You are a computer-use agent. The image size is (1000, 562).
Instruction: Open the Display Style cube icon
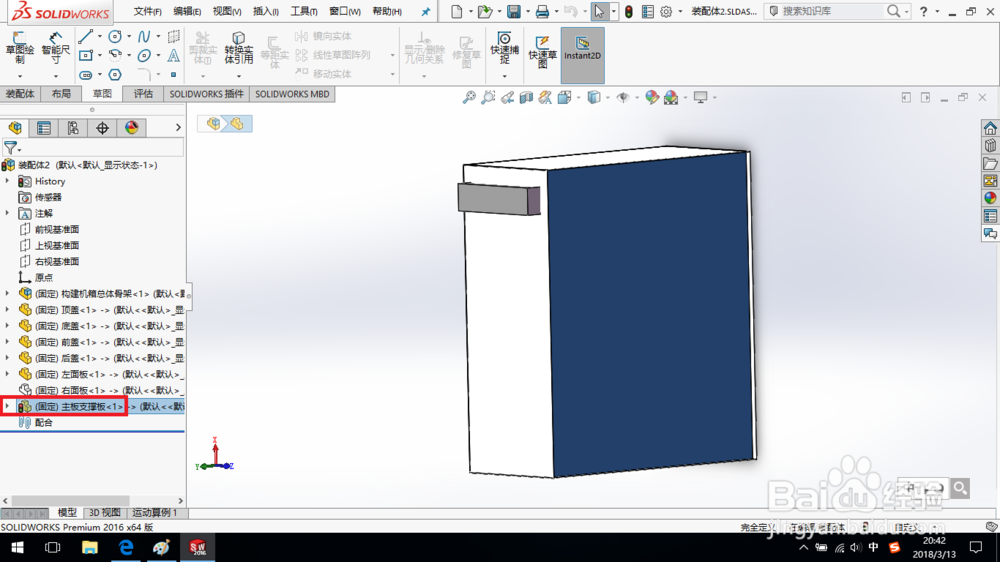point(594,97)
